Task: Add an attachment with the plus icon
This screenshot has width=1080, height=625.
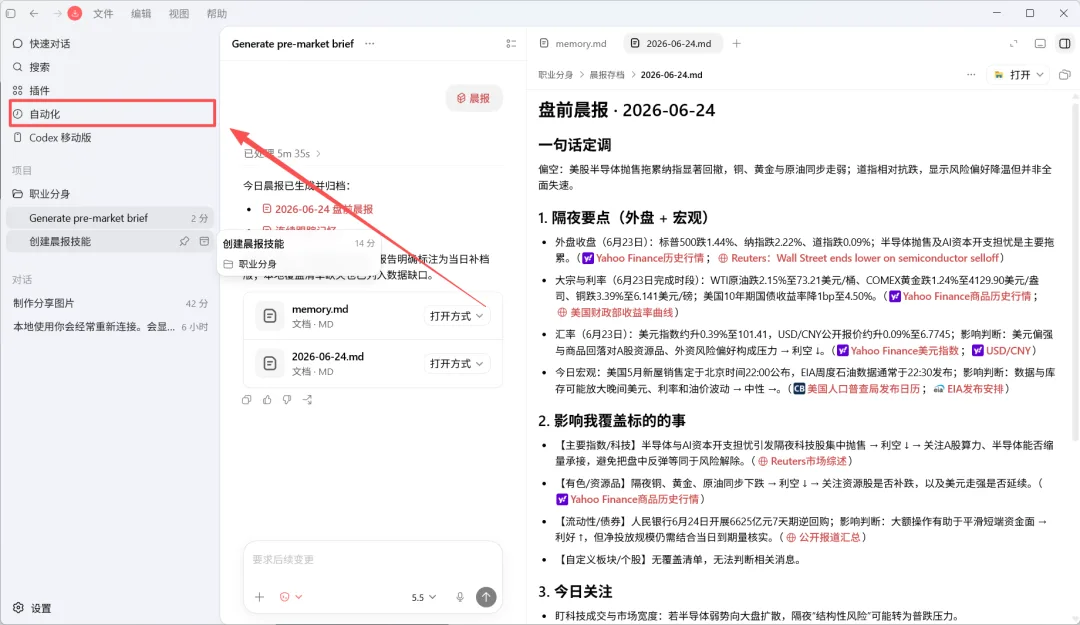Action: (259, 597)
